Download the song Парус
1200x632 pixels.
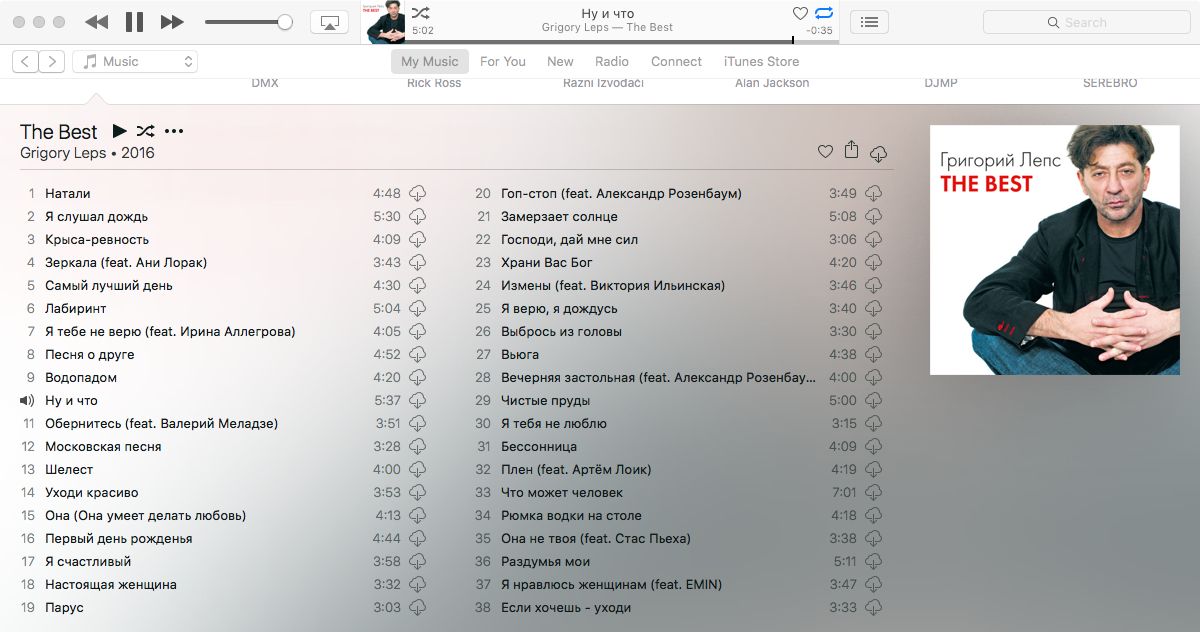[418, 608]
